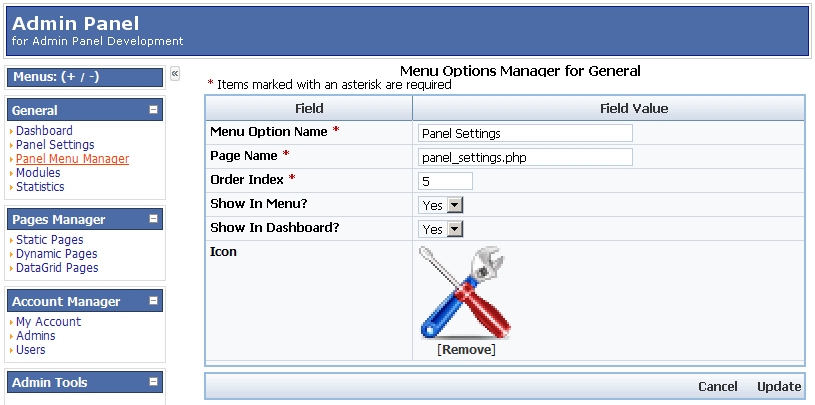Open My Account page
This screenshot has width=815, height=405.
(x=48, y=321)
